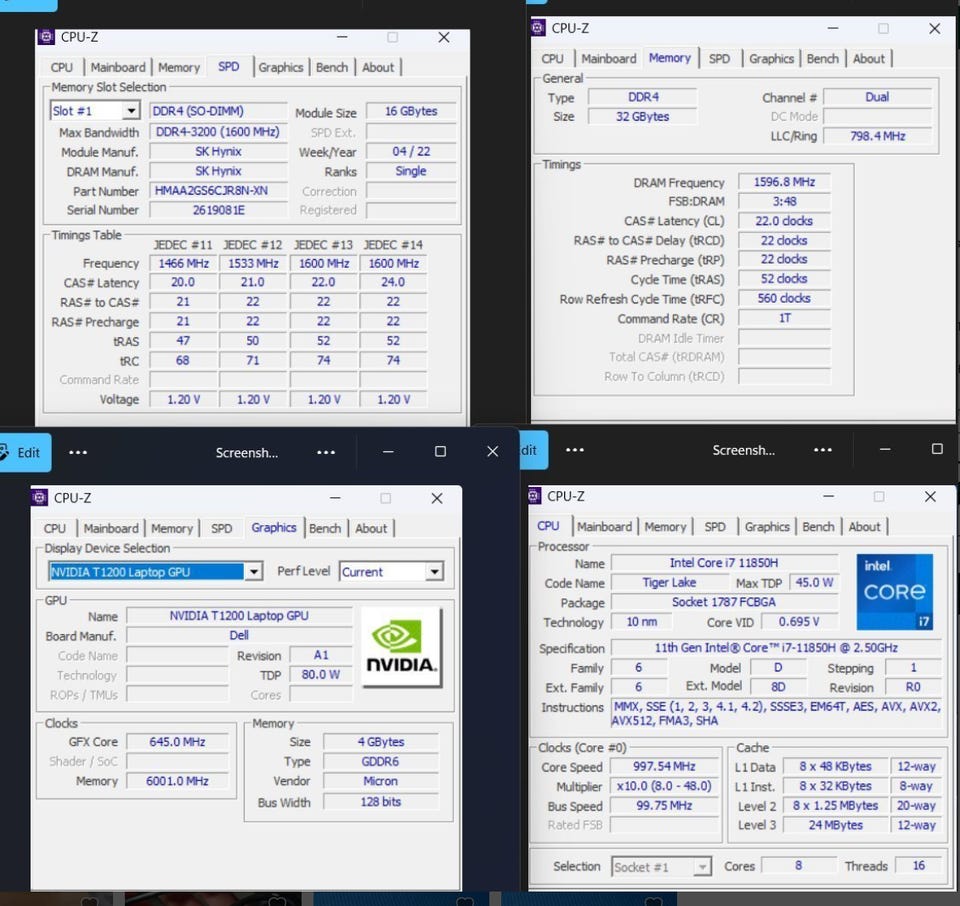The image size is (960, 906).
Task: Select the Graphics tab in the SPD window
Action: 280,67
